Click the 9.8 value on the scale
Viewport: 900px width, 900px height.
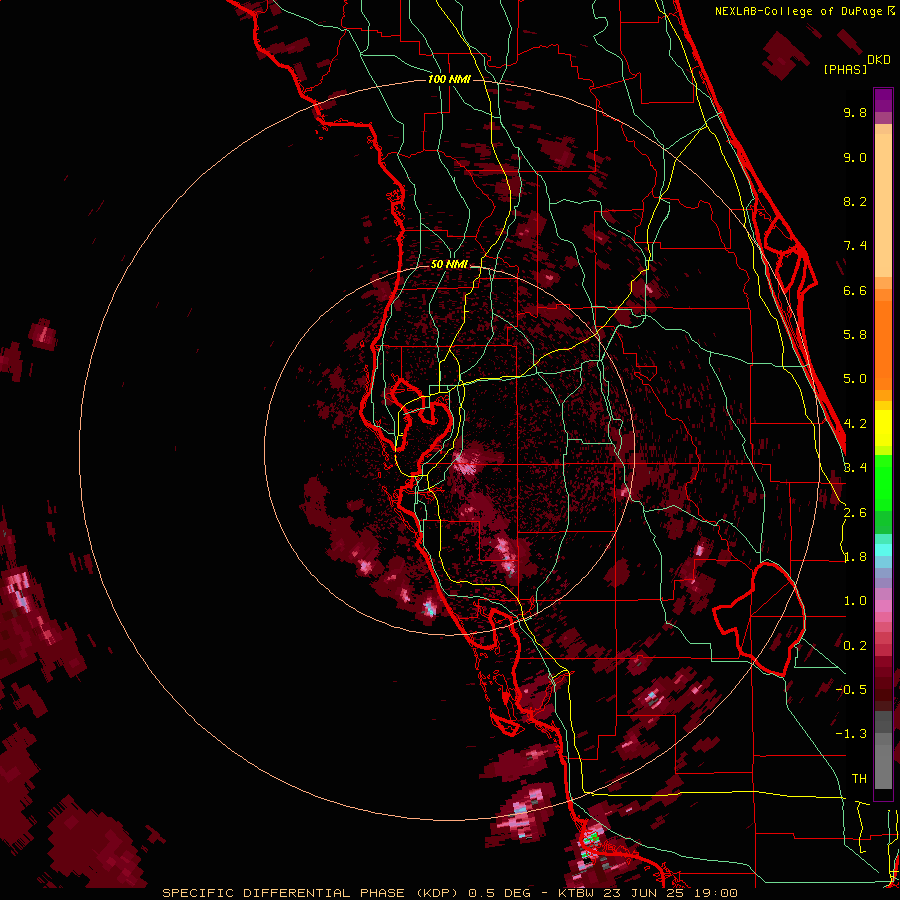coord(855,112)
